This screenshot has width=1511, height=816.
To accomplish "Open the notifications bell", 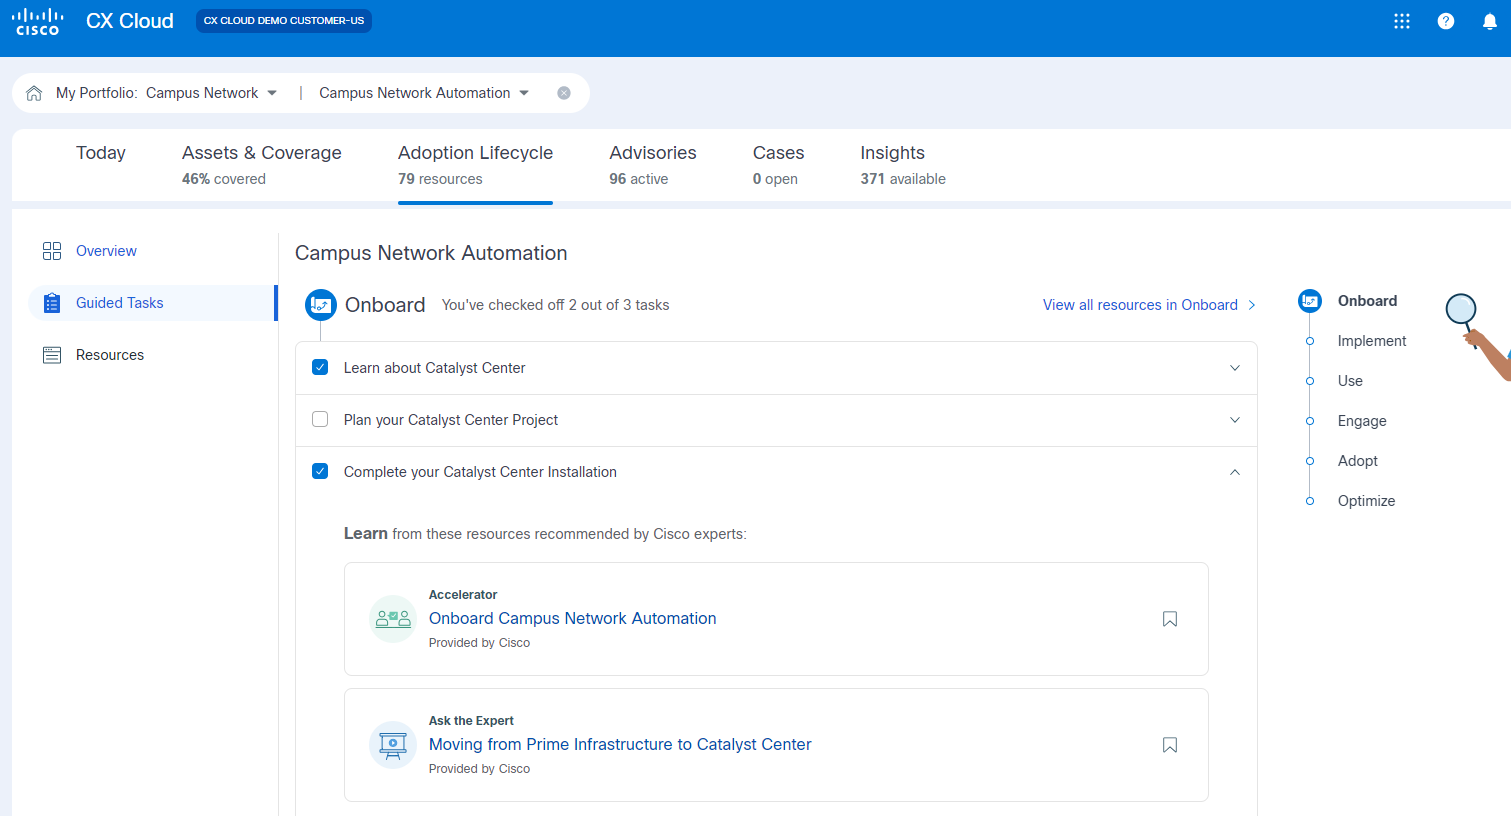I will coord(1490,21).
